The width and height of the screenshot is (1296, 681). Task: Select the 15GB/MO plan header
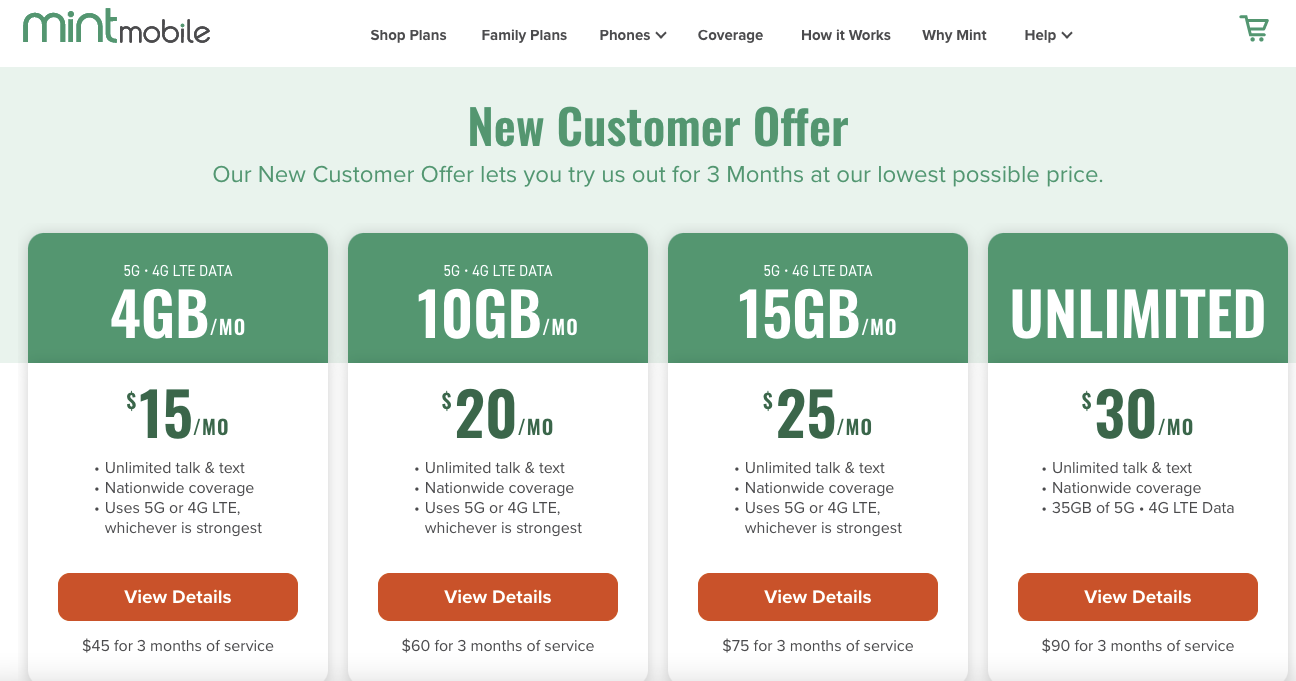(x=818, y=298)
